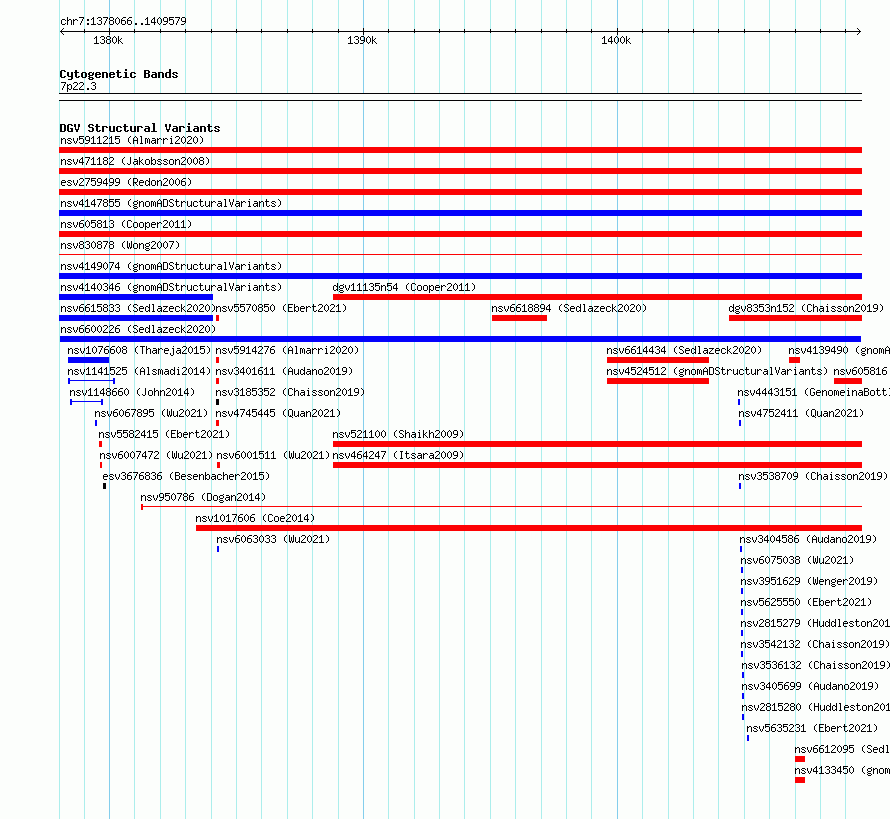Select the blue bar of nsv1076608 (Thareja2015)

point(88,360)
